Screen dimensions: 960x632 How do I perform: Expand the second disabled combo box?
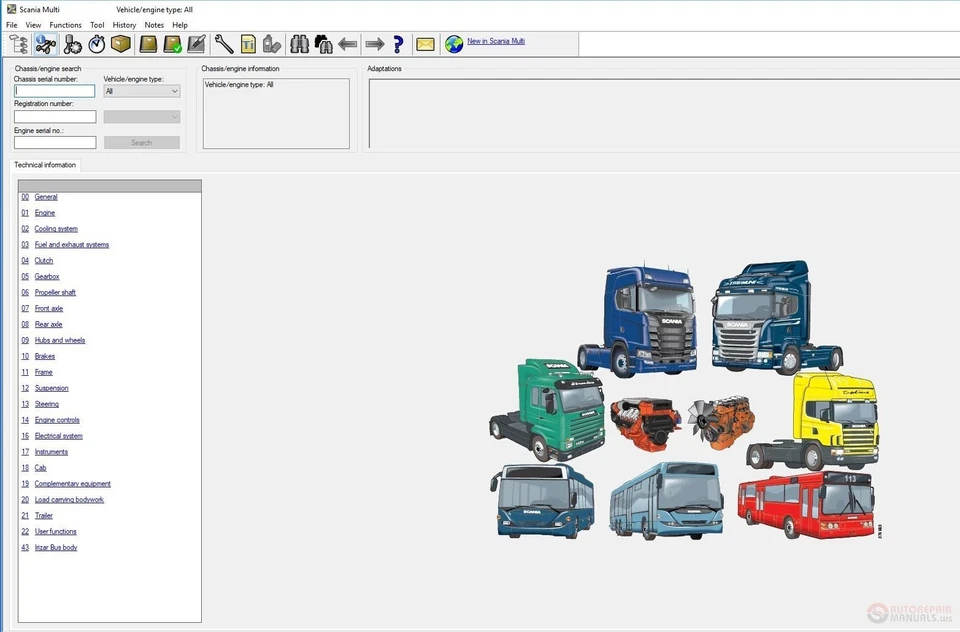click(x=141, y=116)
